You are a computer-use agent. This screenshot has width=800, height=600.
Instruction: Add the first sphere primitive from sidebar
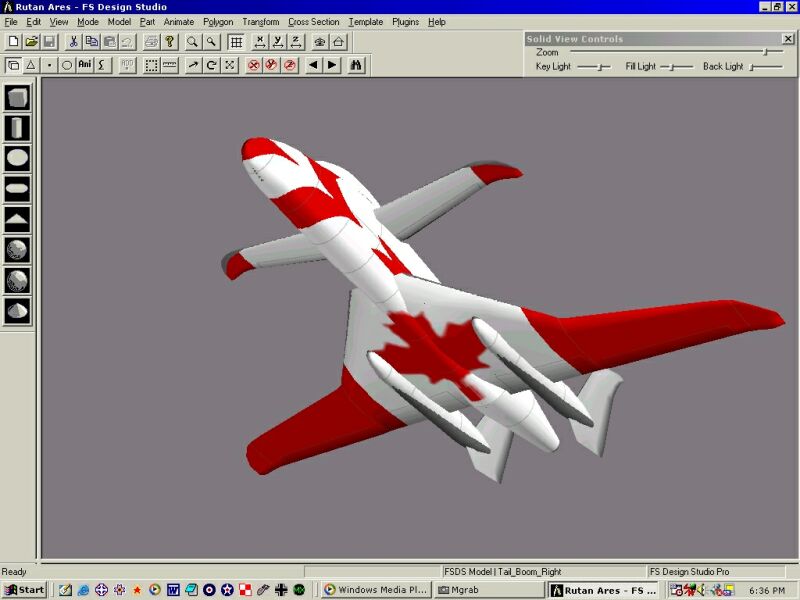[17, 250]
